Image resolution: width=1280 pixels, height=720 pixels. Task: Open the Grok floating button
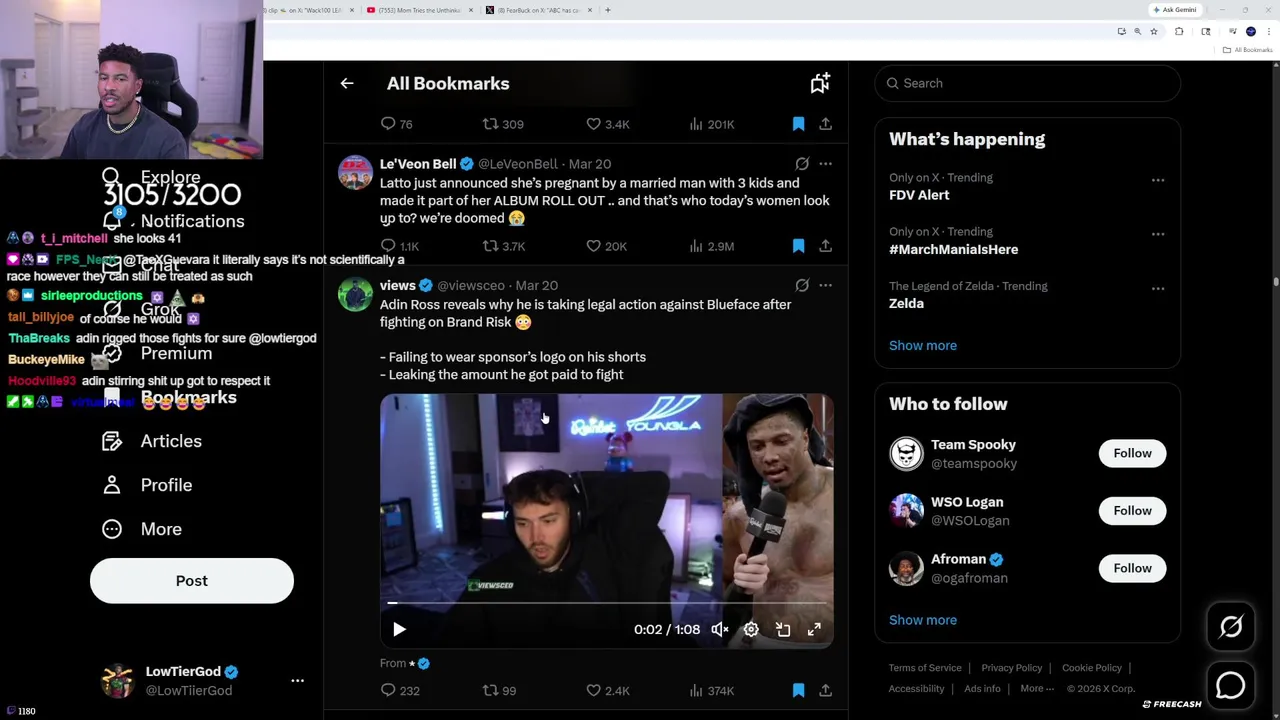1230,627
